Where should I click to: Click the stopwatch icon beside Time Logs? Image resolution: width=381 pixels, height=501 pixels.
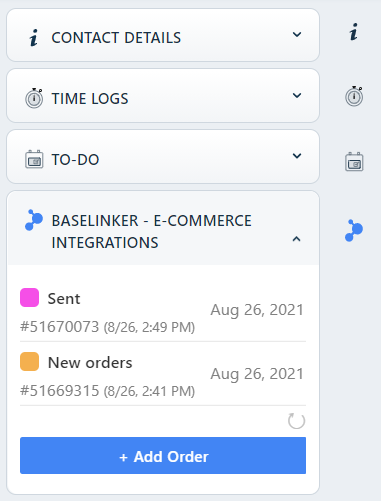click(x=34, y=98)
